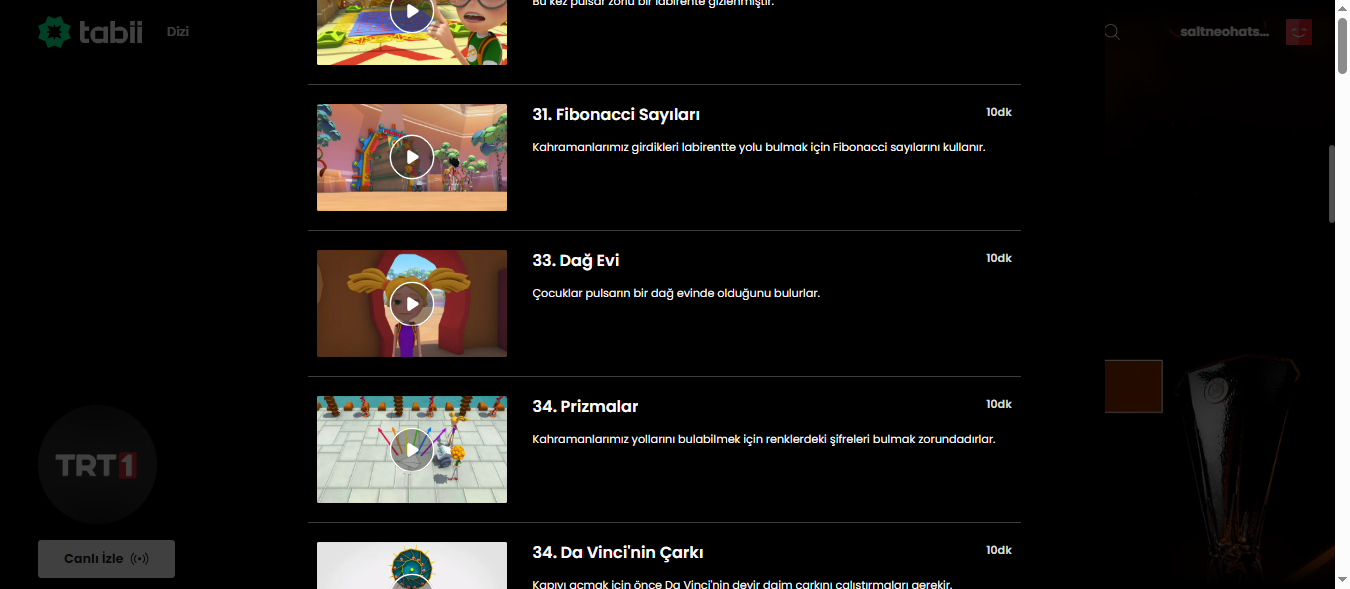Play the Fibonacci Sayıları episode
This screenshot has width=1350, height=589.
(x=412, y=157)
